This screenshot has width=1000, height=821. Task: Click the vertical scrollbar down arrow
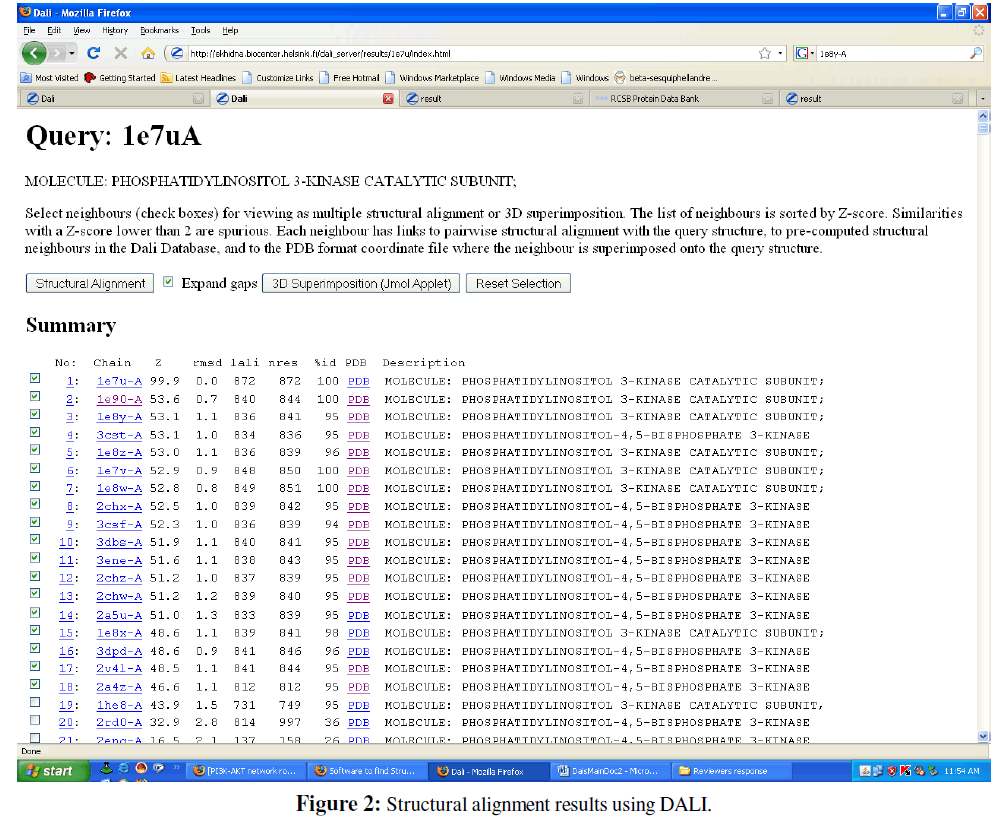point(982,736)
